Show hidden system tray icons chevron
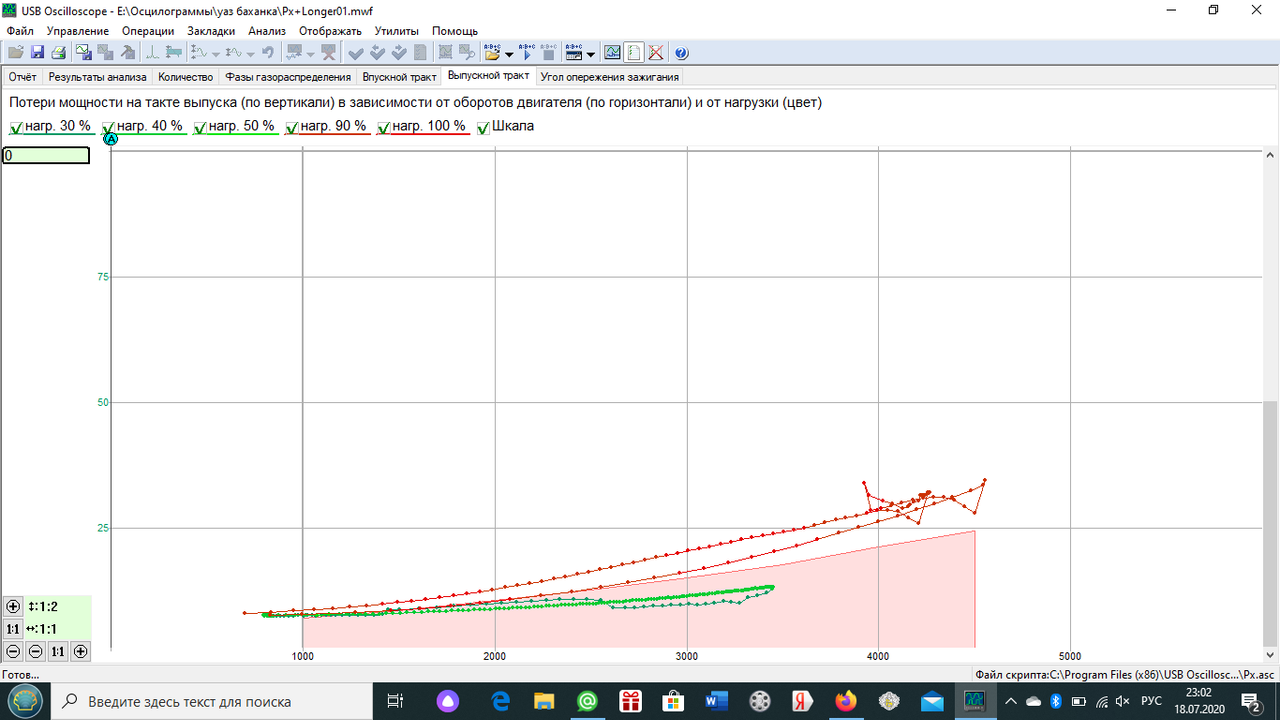1280x720 pixels. coord(1011,701)
